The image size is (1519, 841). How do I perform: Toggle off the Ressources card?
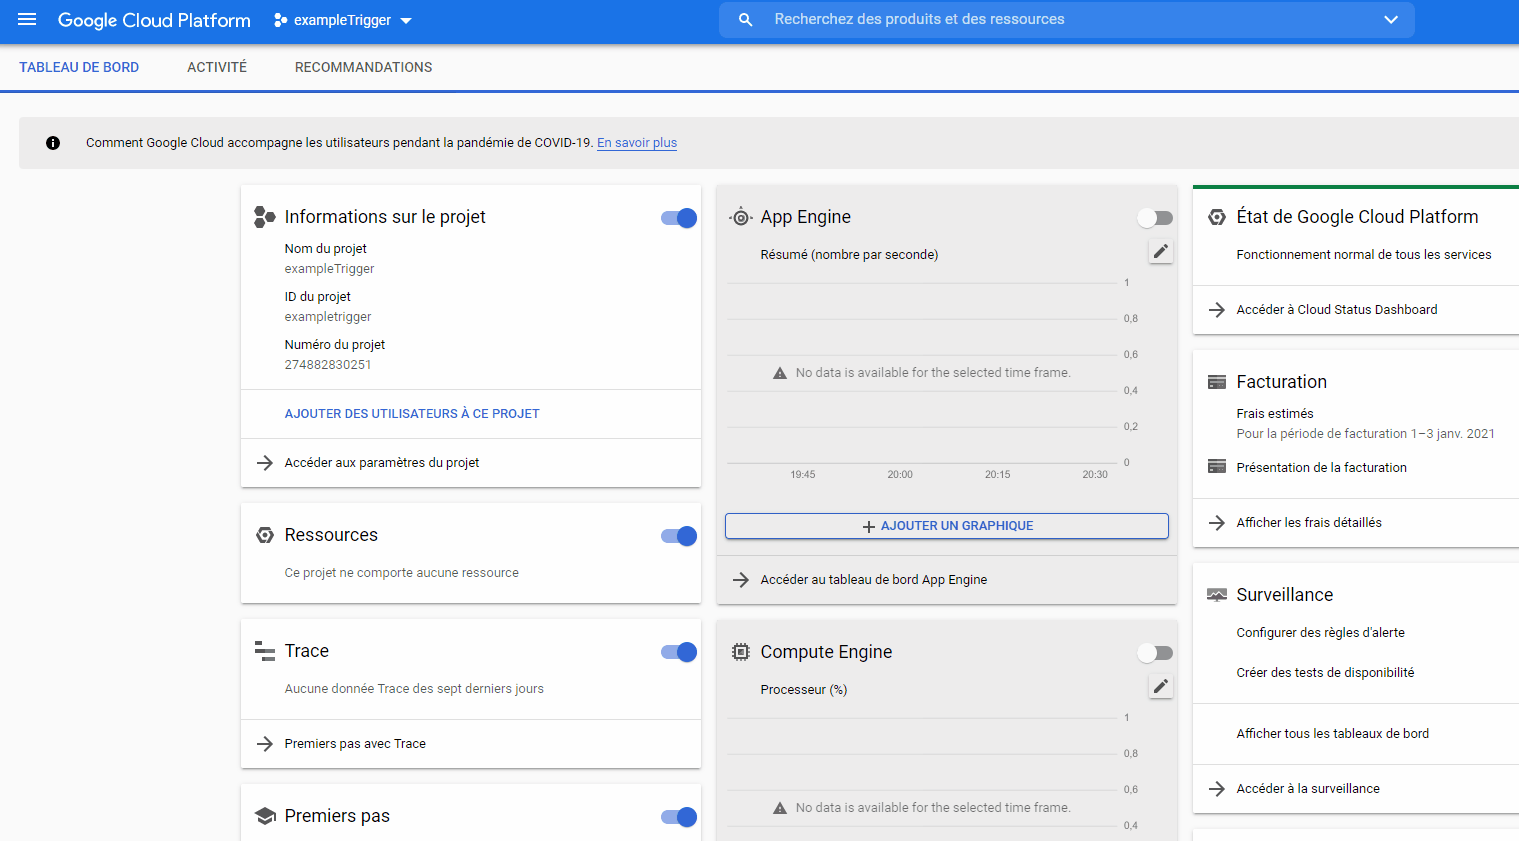679,536
